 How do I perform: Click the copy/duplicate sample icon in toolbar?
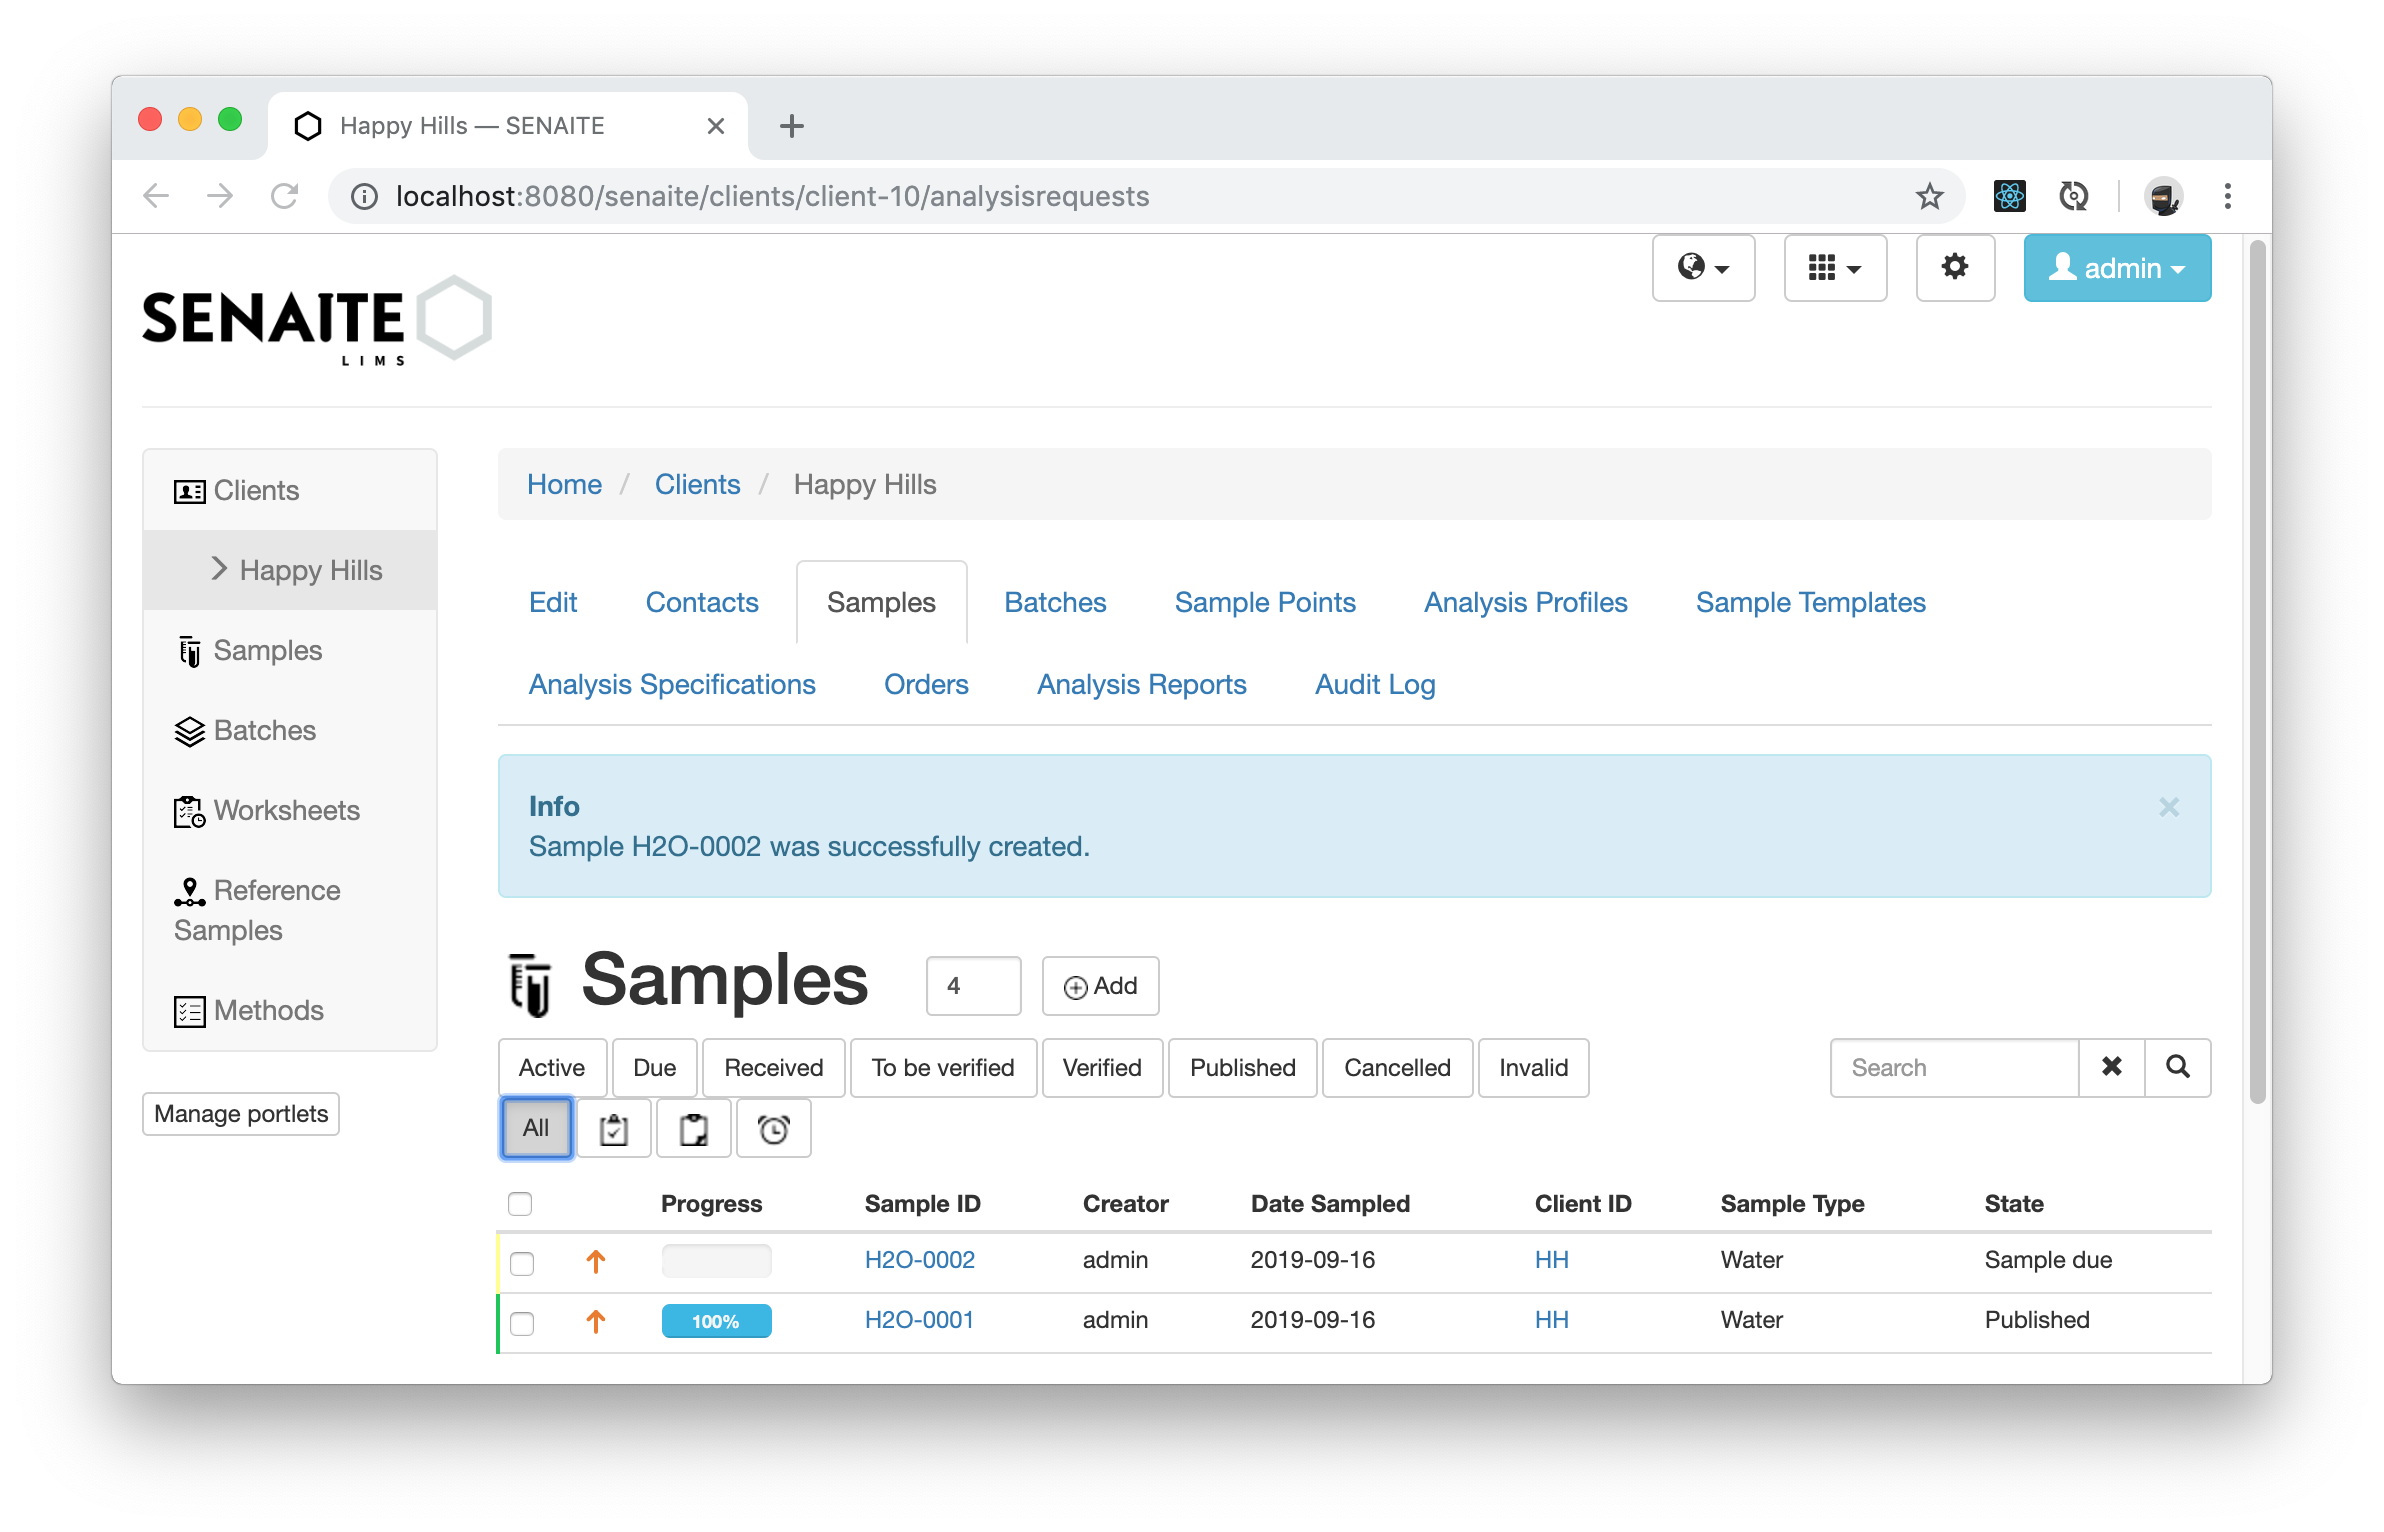click(693, 1129)
